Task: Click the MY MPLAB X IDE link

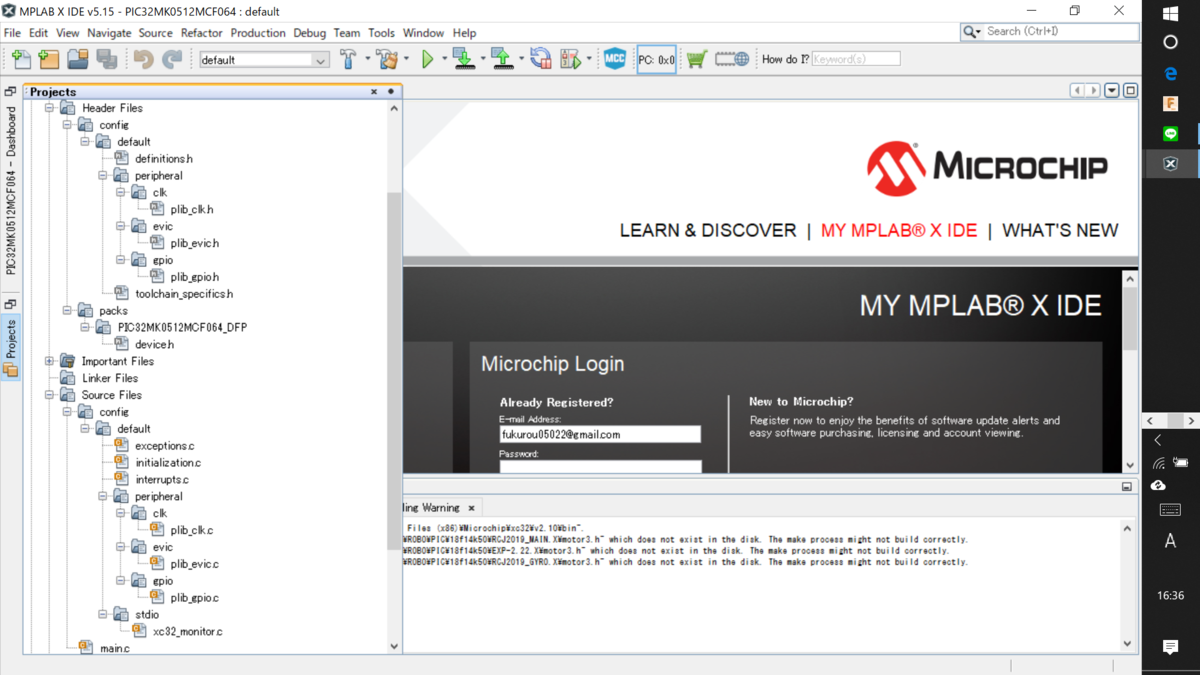Action: pos(899,230)
